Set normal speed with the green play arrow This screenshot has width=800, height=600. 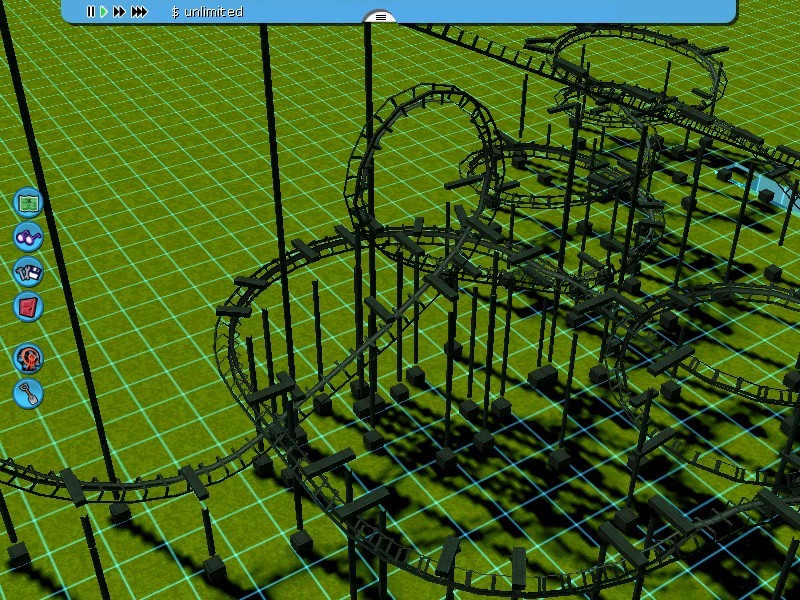[x=104, y=11]
